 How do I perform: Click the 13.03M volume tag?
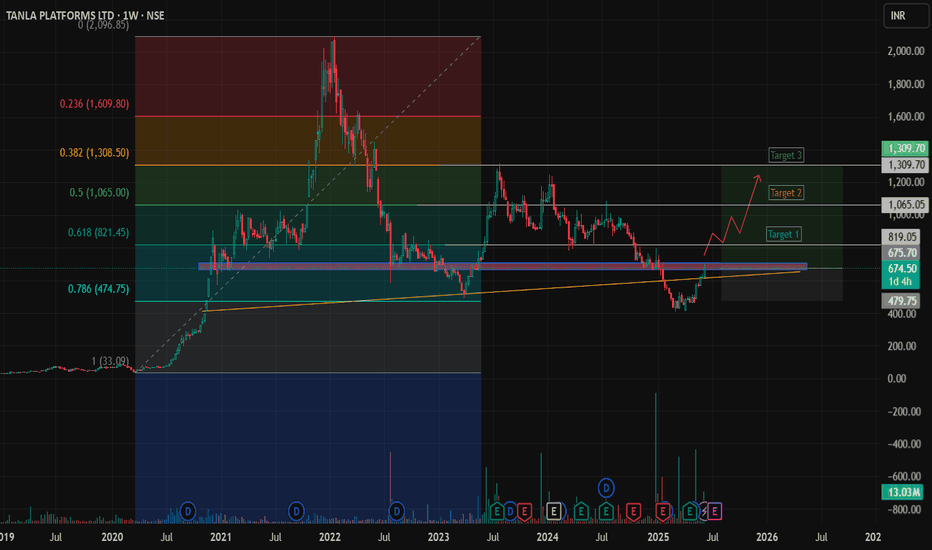point(903,492)
